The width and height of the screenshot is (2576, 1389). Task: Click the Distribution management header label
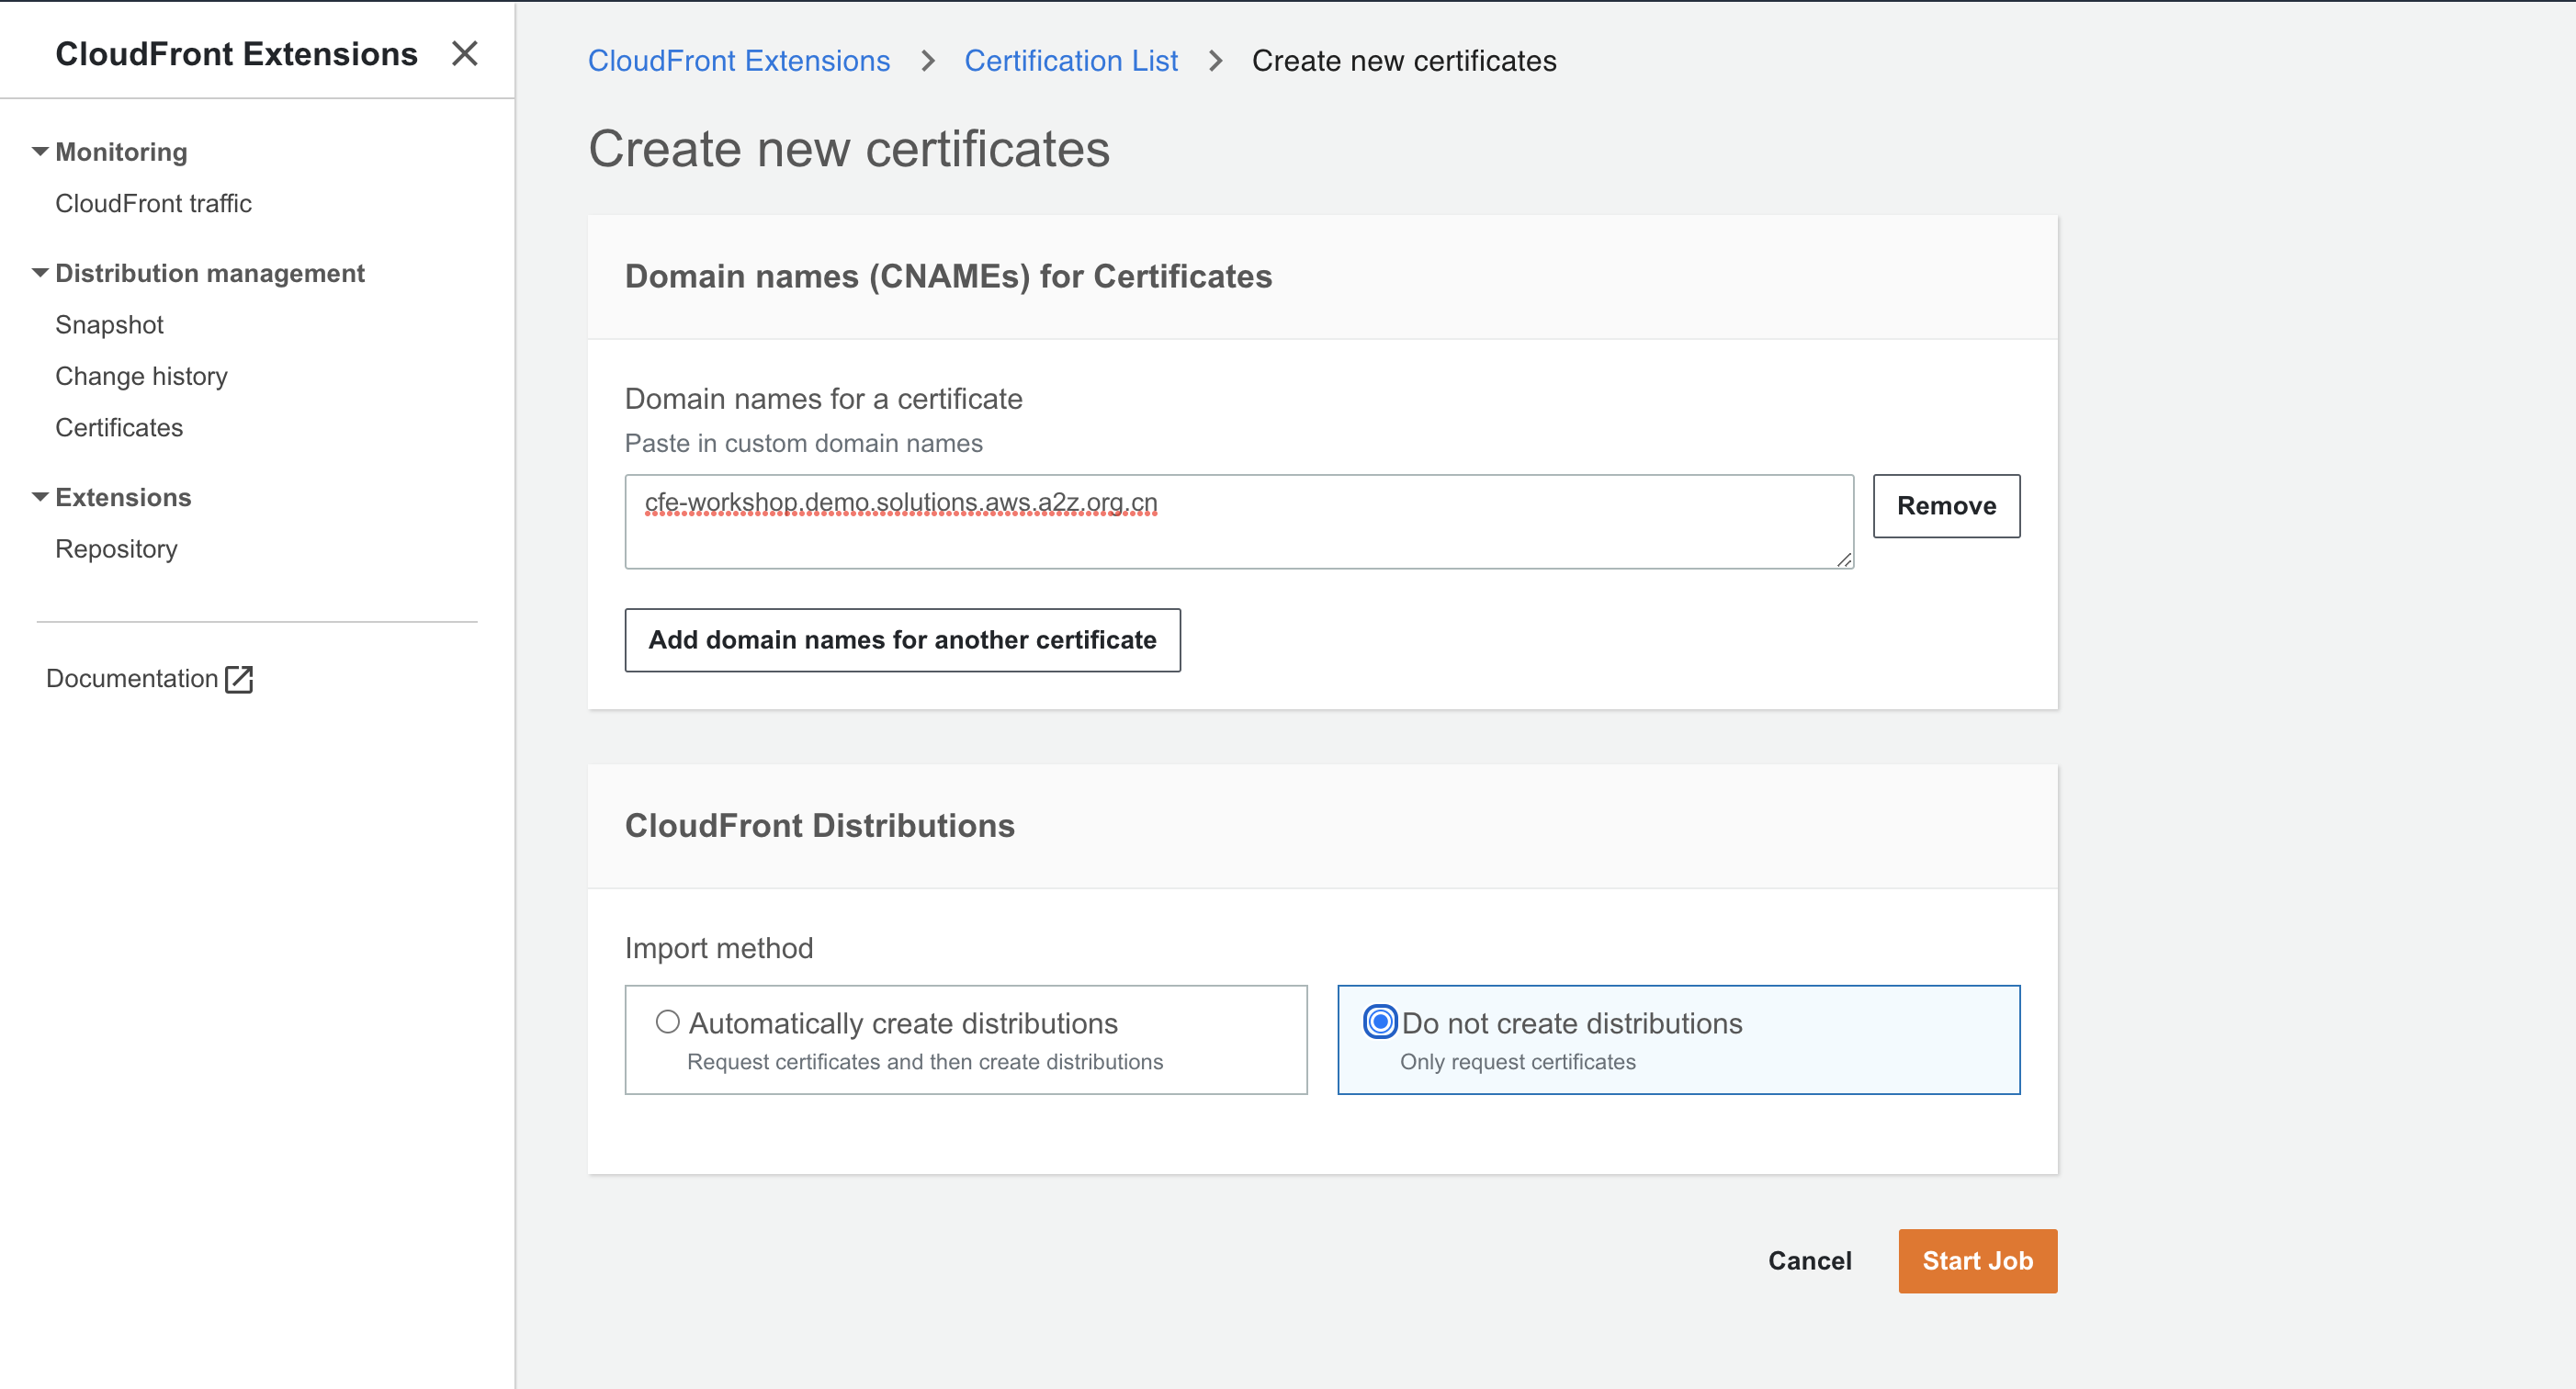pos(210,273)
